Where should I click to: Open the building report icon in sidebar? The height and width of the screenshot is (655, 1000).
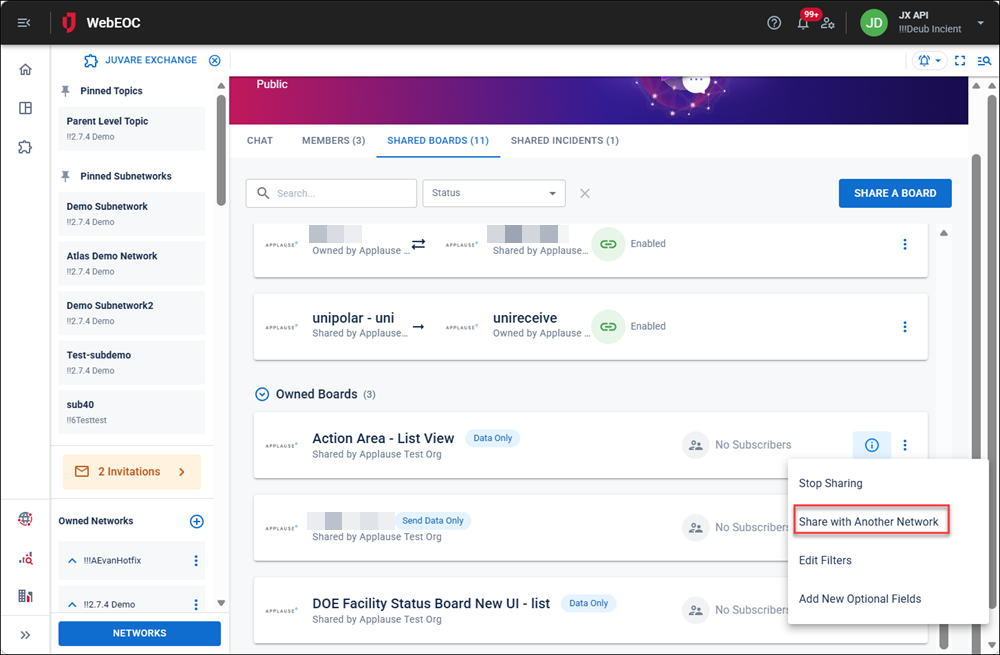(x=26, y=596)
